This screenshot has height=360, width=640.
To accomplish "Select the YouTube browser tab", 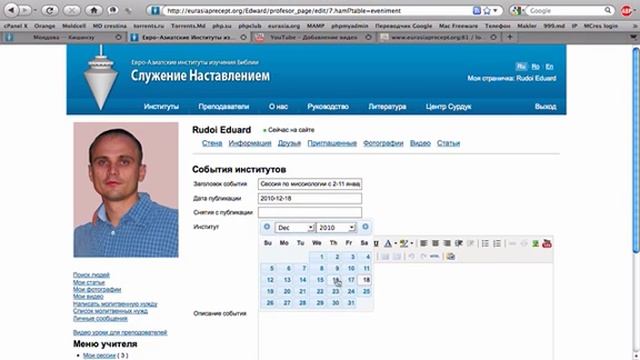I will (x=313, y=37).
